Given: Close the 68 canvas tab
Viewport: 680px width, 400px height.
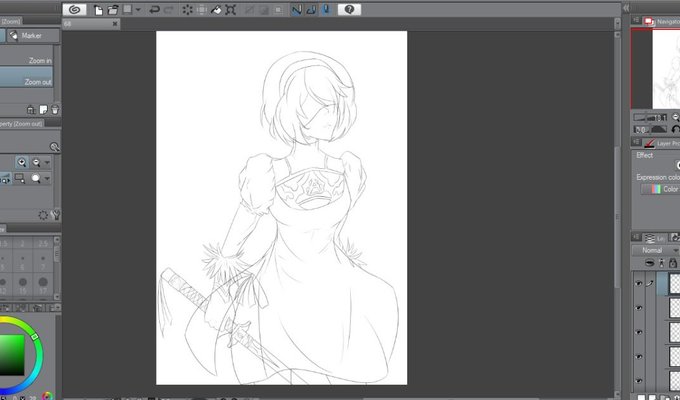Looking at the screenshot, I should tap(115, 24).
